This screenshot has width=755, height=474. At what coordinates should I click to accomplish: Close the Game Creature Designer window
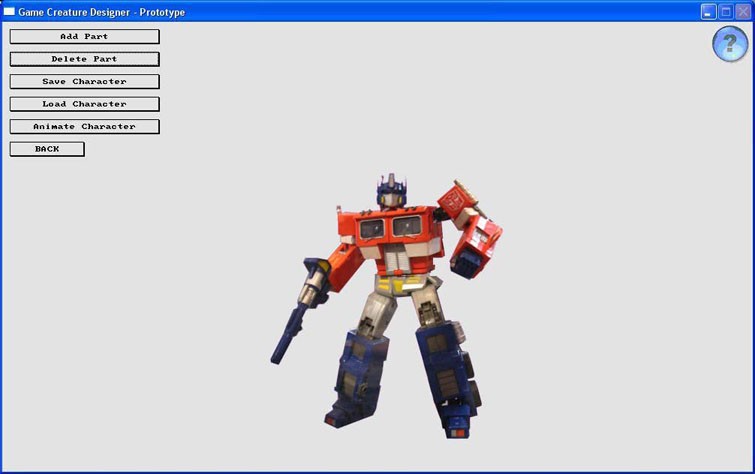pos(743,12)
